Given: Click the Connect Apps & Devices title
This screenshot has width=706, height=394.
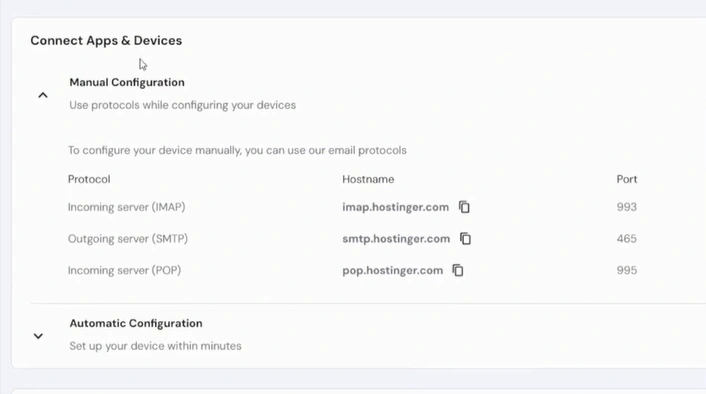Looking at the screenshot, I should coord(106,41).
